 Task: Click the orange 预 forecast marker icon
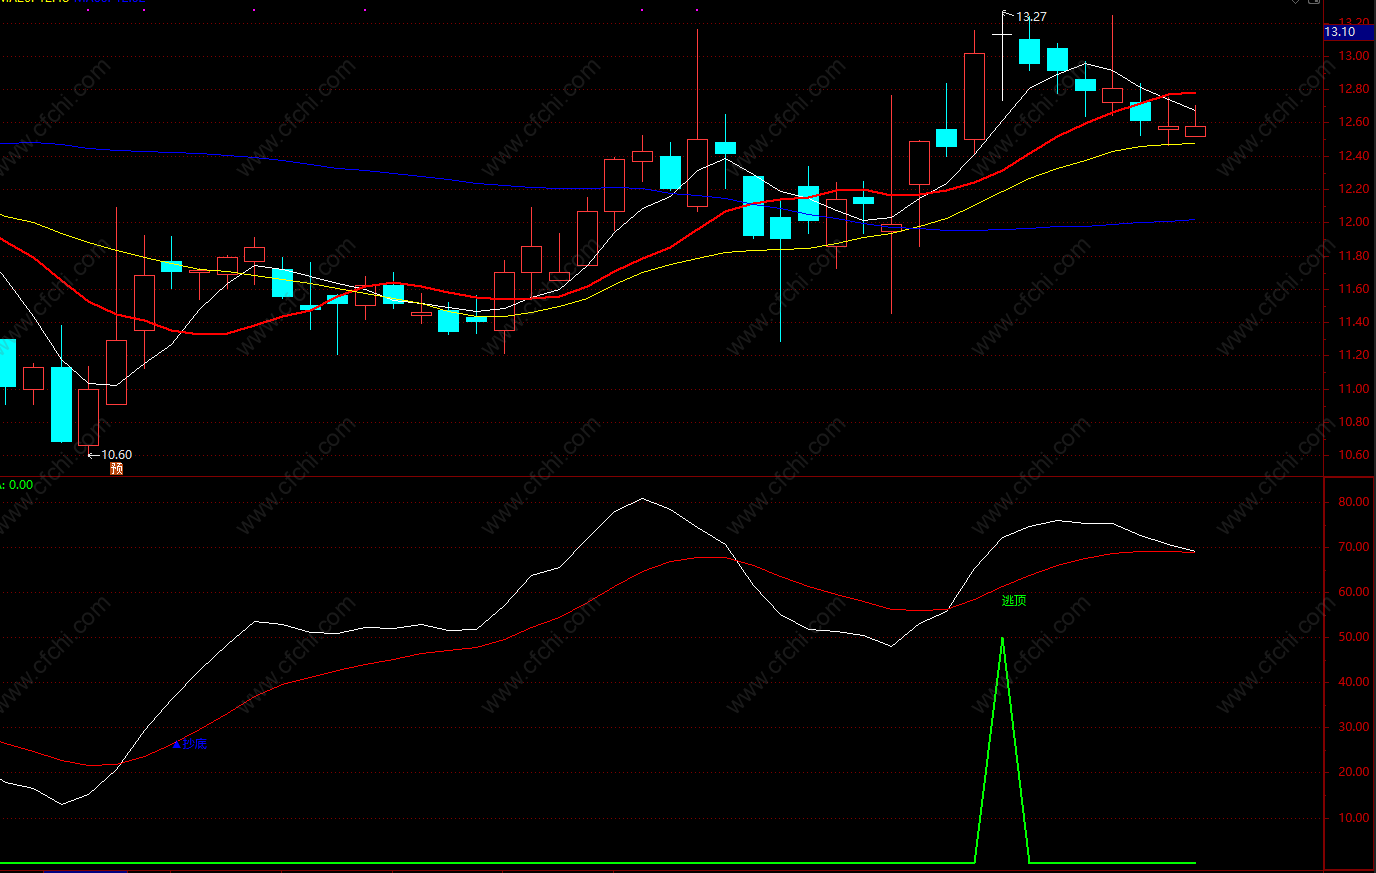click(x=116, y=468)
